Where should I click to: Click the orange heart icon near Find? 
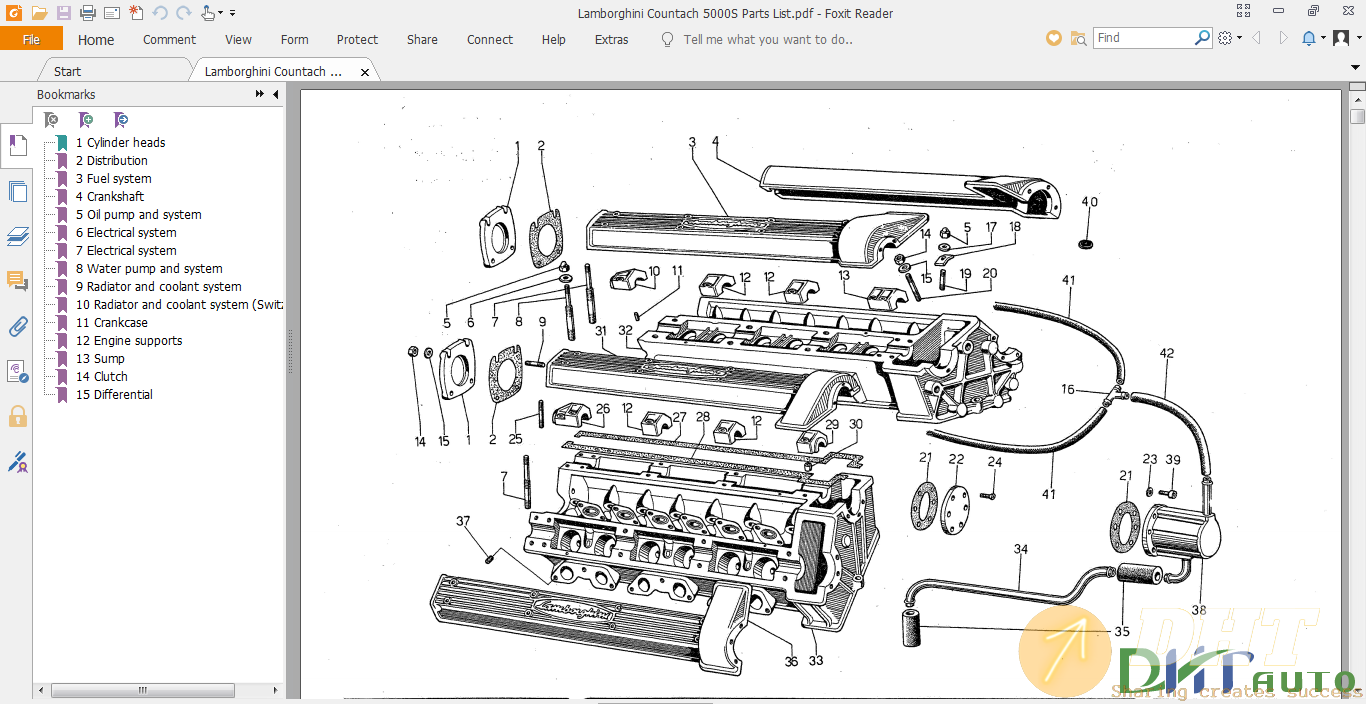click(1053, 38)
